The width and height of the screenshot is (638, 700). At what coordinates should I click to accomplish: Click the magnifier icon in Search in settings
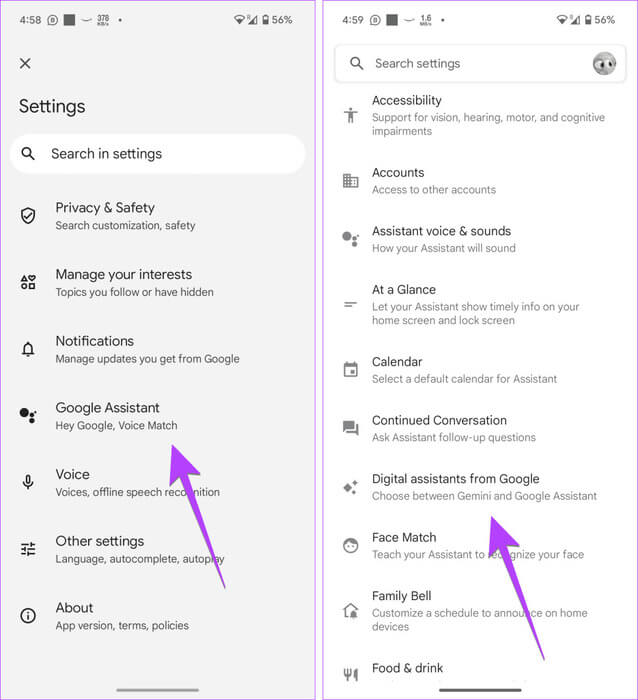click(28, 154)
